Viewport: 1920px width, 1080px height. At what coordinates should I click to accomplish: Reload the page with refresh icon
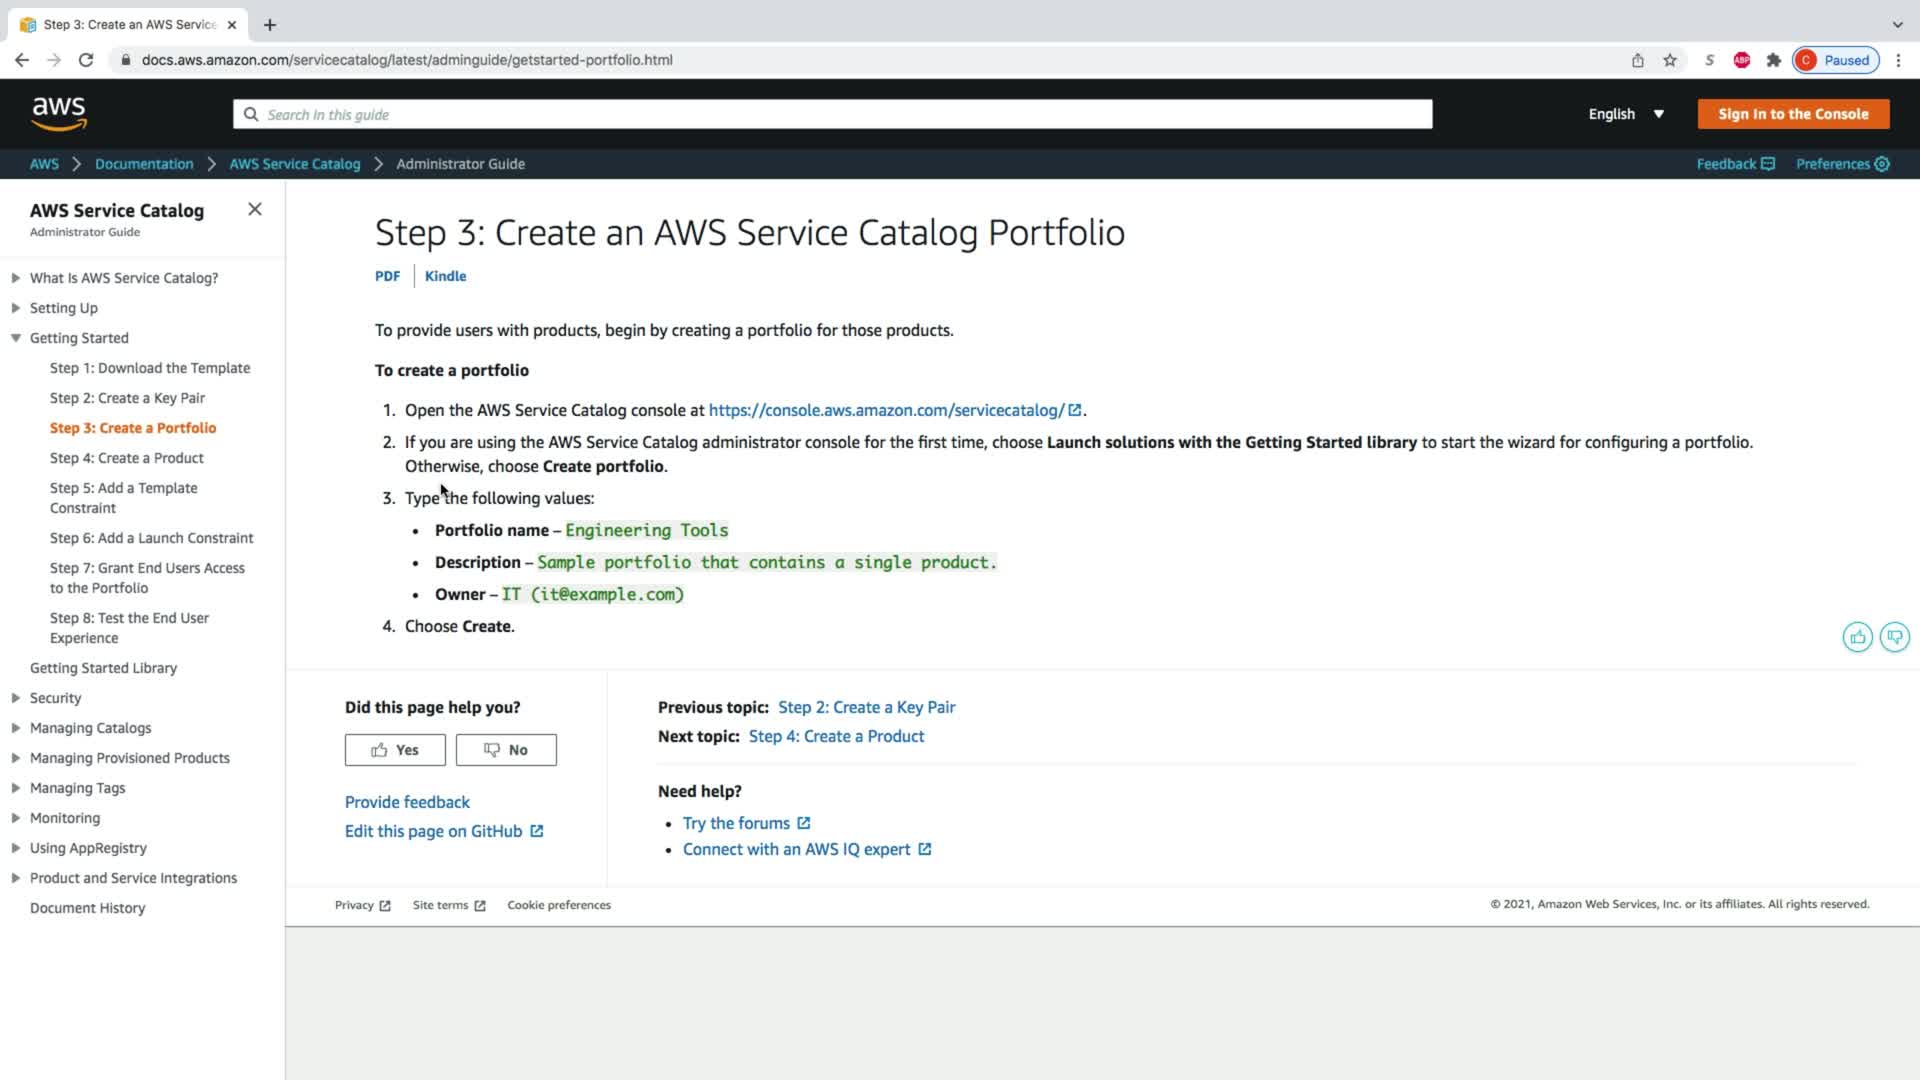tap(86, 60)
